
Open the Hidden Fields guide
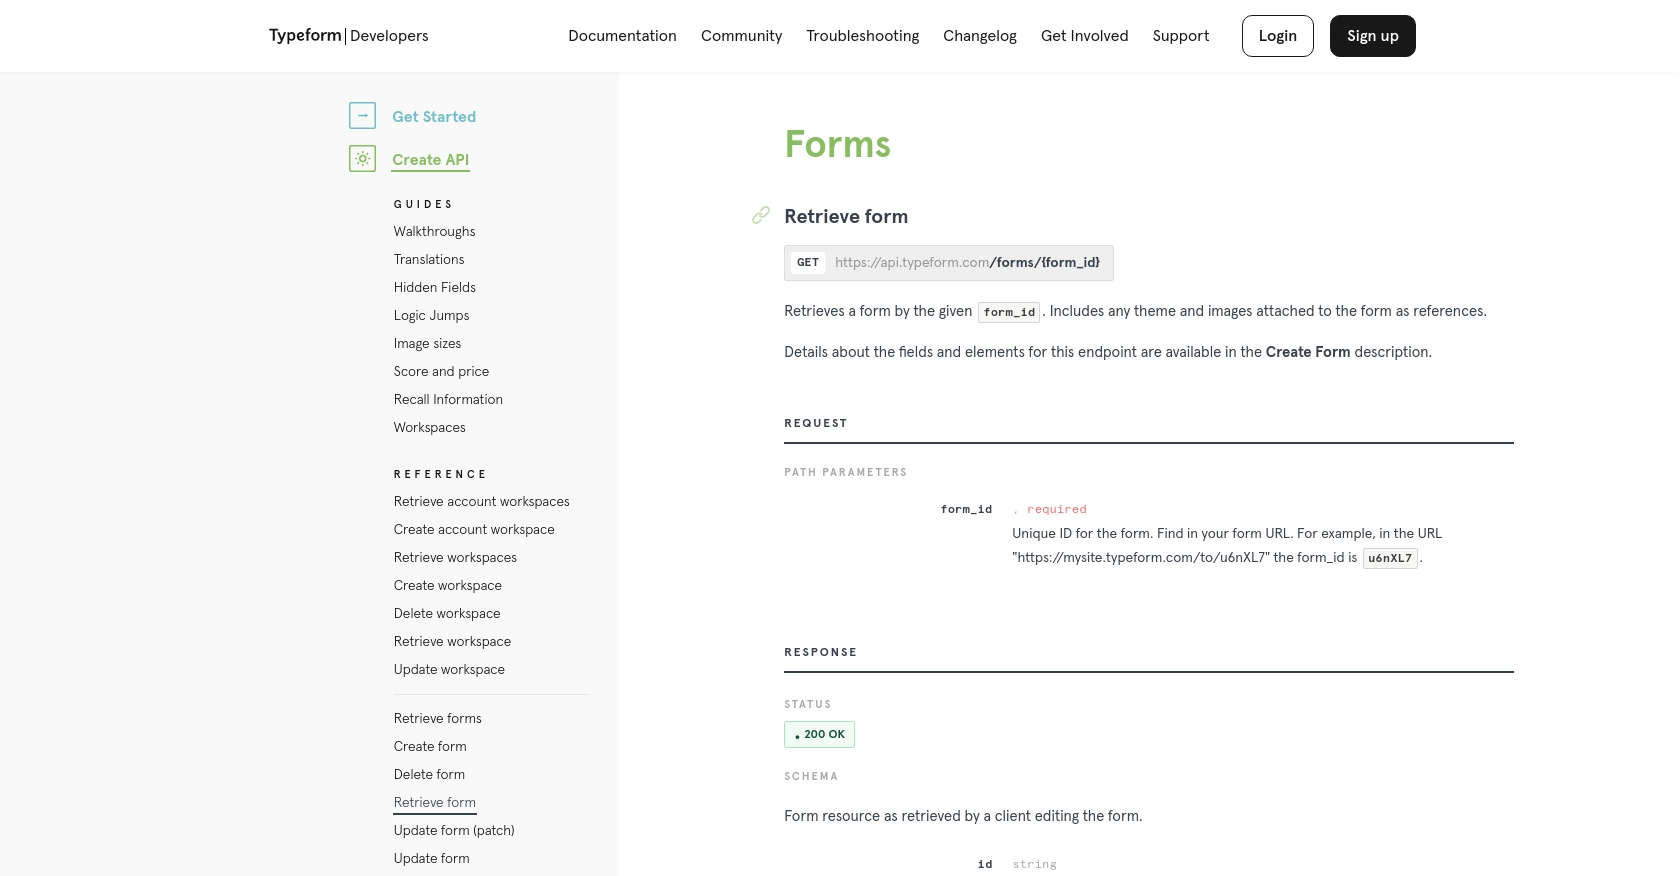435,287
